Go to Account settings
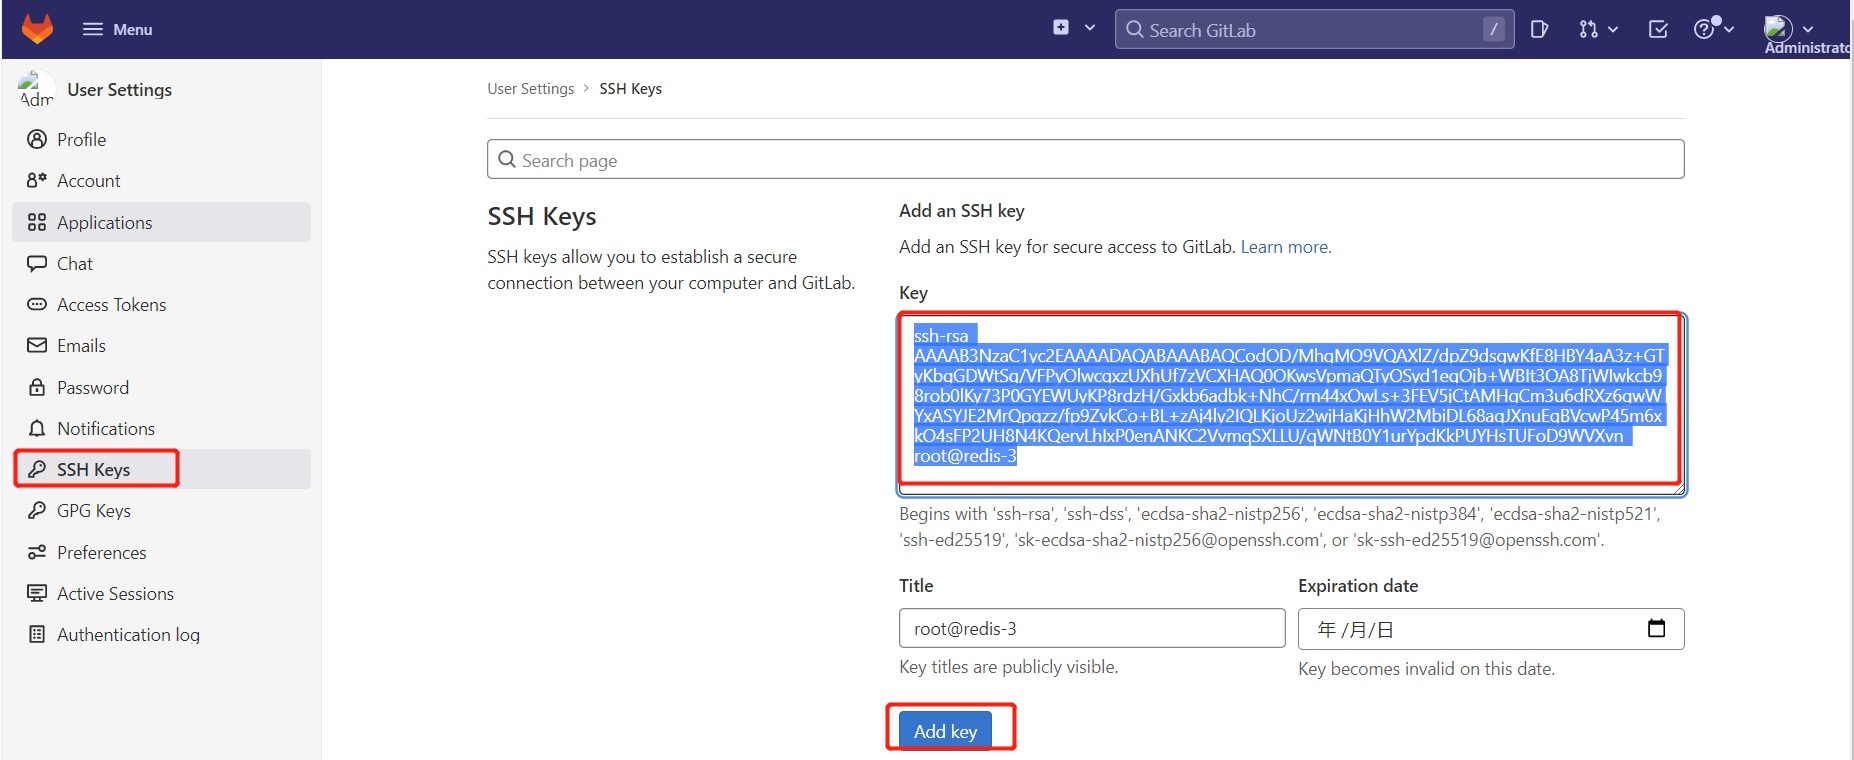The height and width of the screenshot is (760, 1854). tap(162, 180)
